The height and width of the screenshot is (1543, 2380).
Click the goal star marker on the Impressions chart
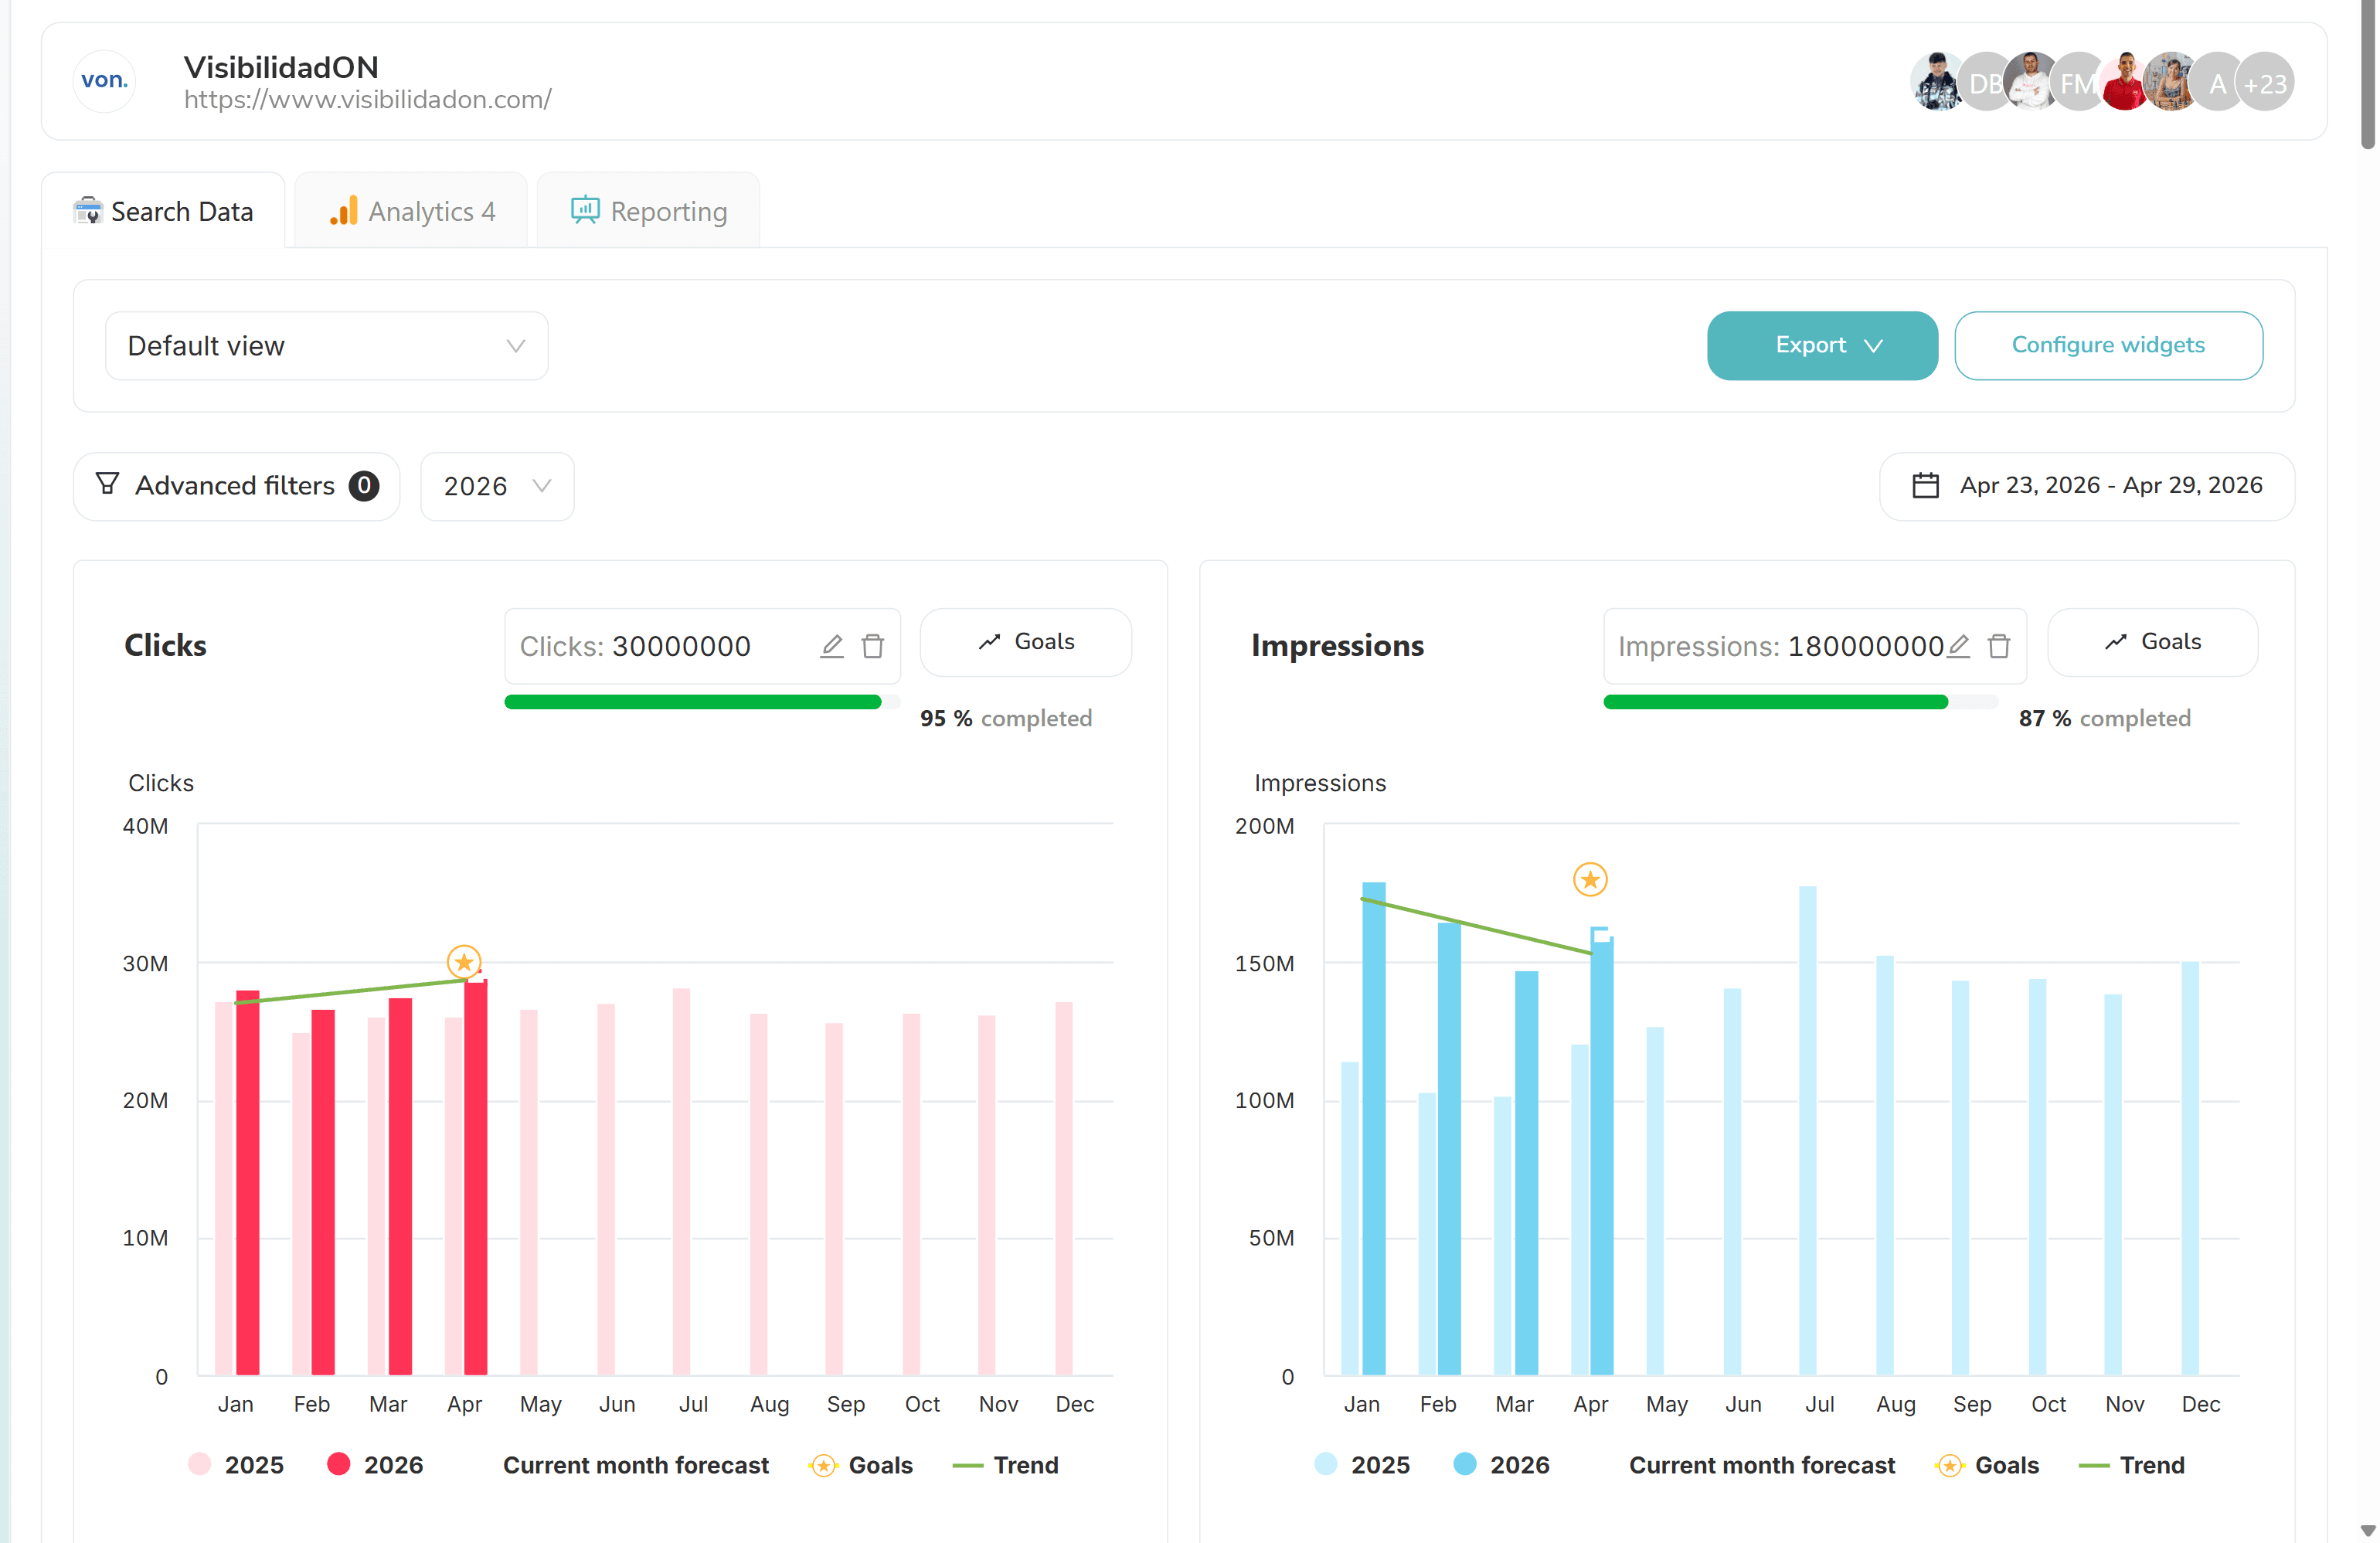(1590, 880)
